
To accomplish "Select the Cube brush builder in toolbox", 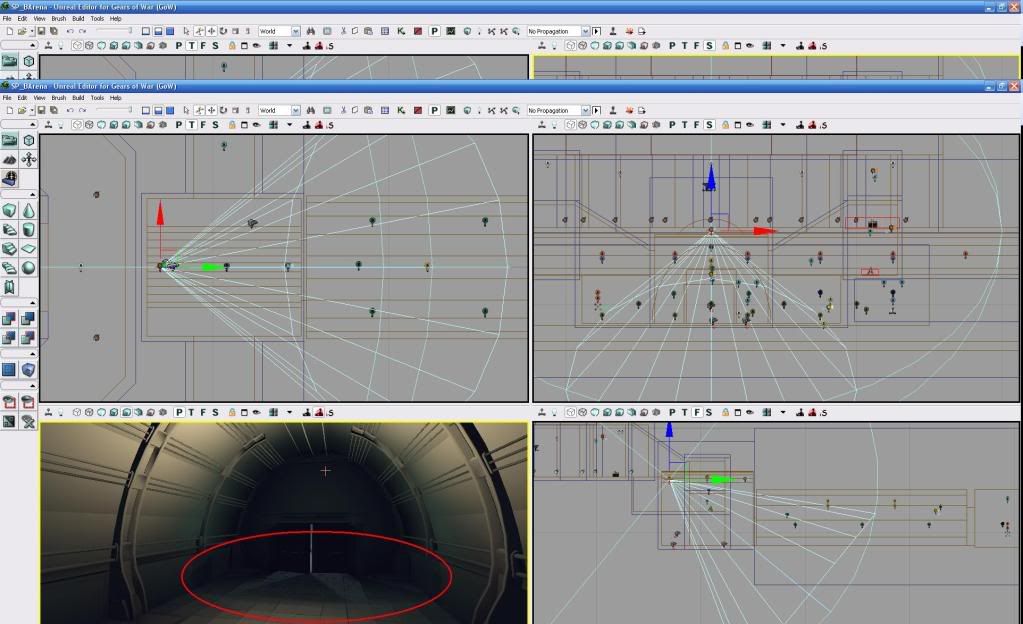I will tap(10, 211).
